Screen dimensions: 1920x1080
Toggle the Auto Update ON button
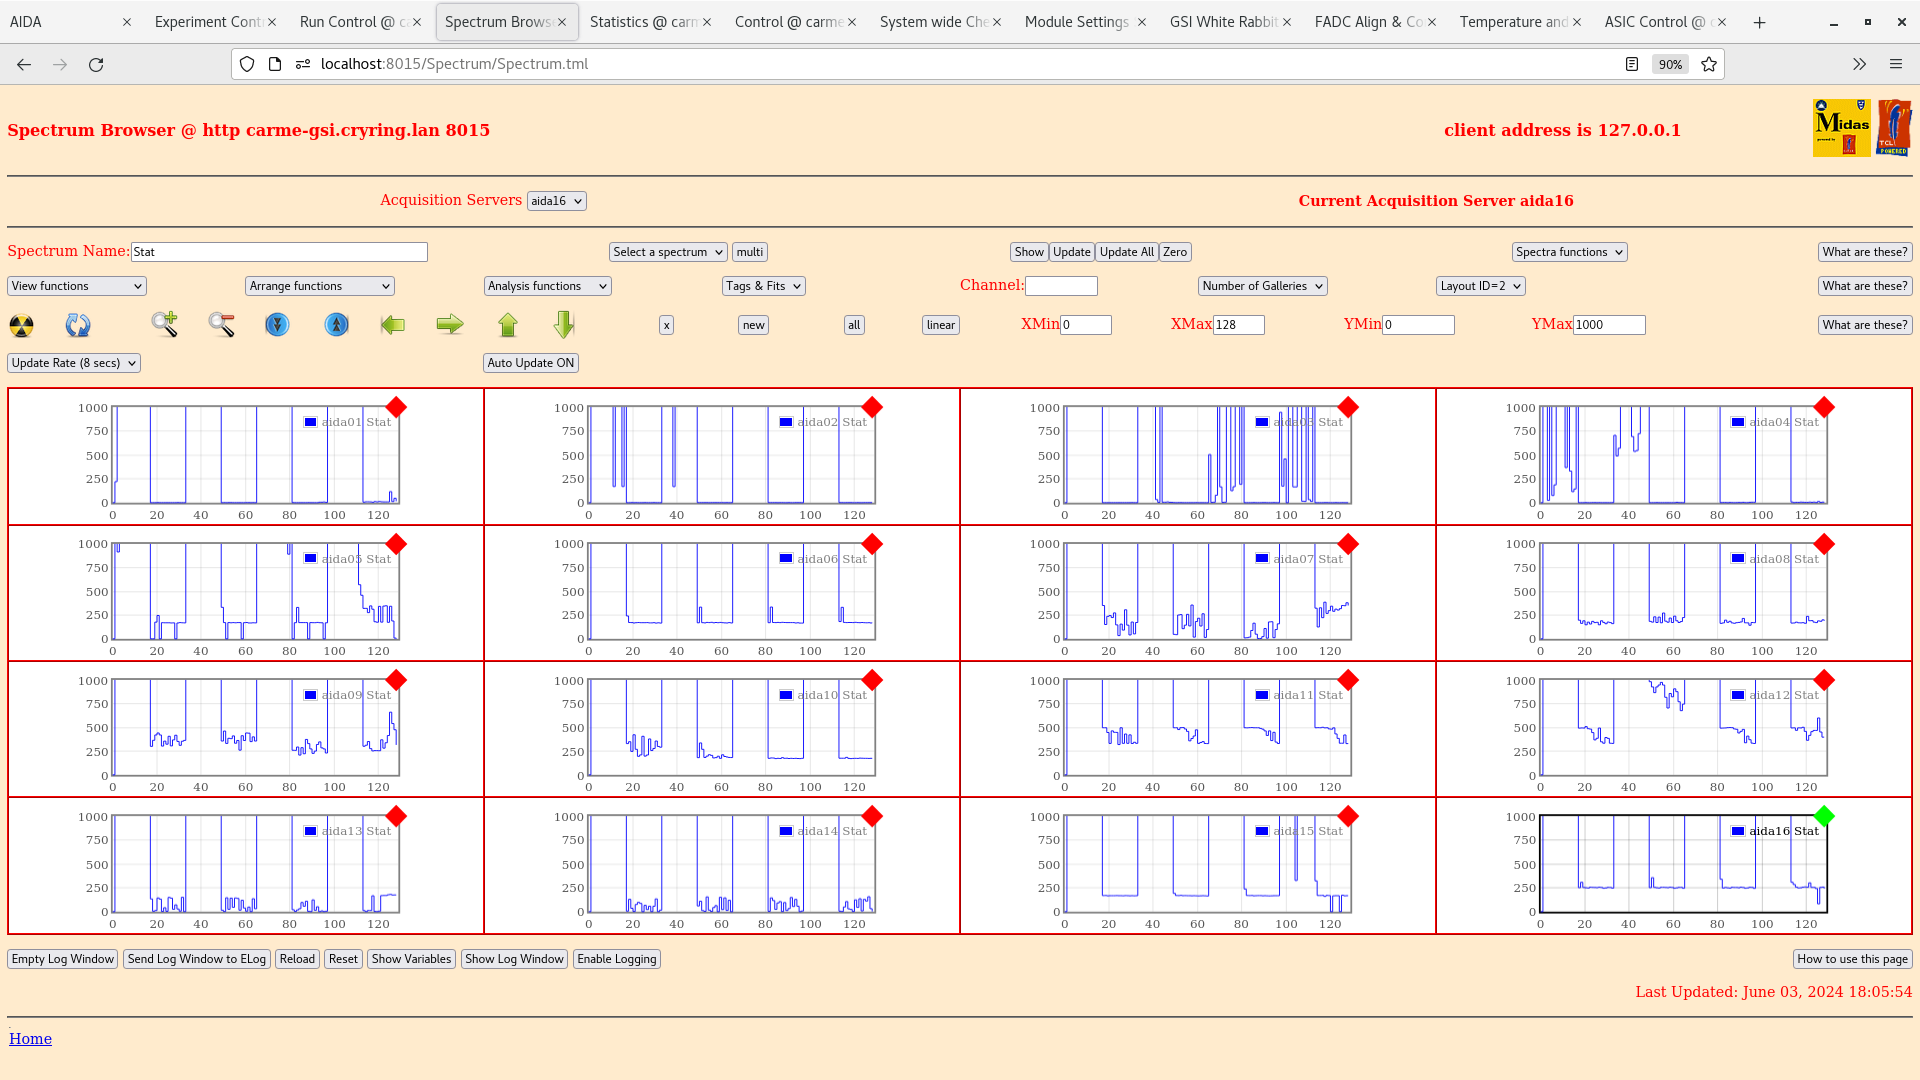point(531,363)
